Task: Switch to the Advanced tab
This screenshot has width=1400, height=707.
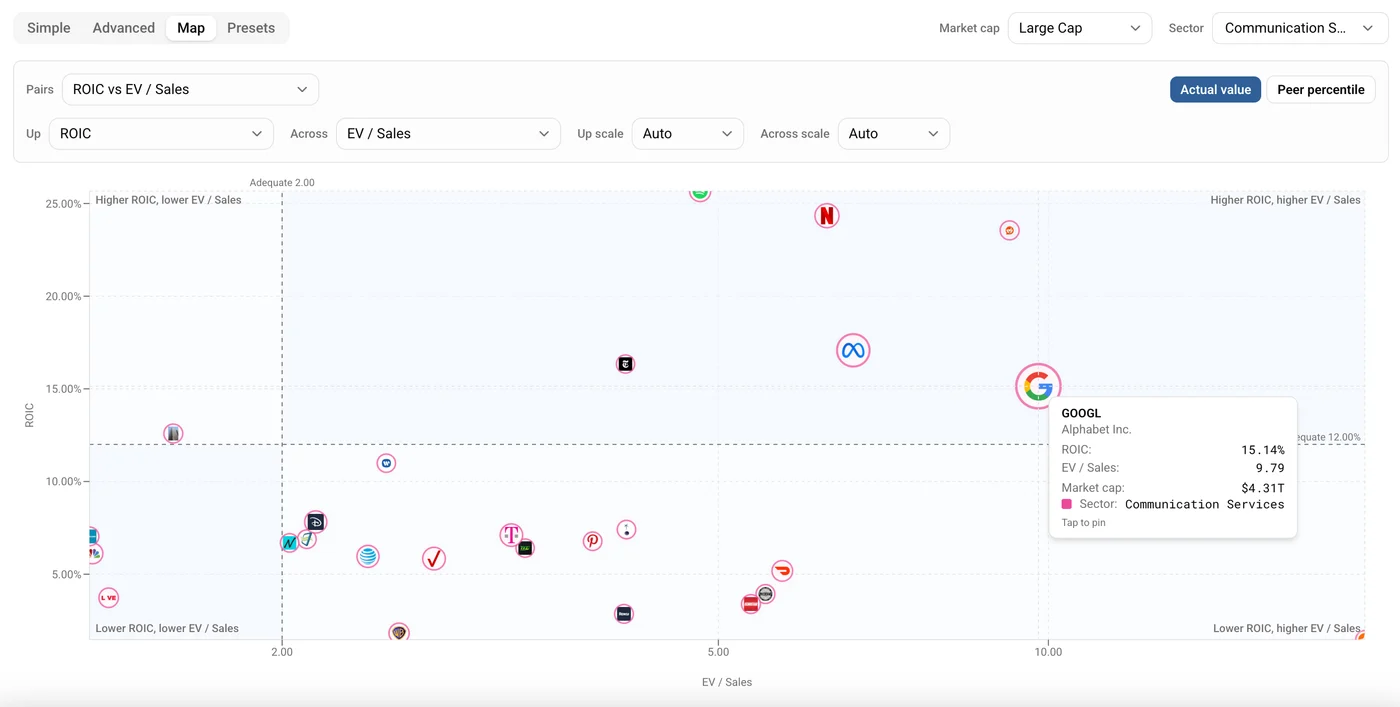Action: pyautogui.click(x=124, y=28)
